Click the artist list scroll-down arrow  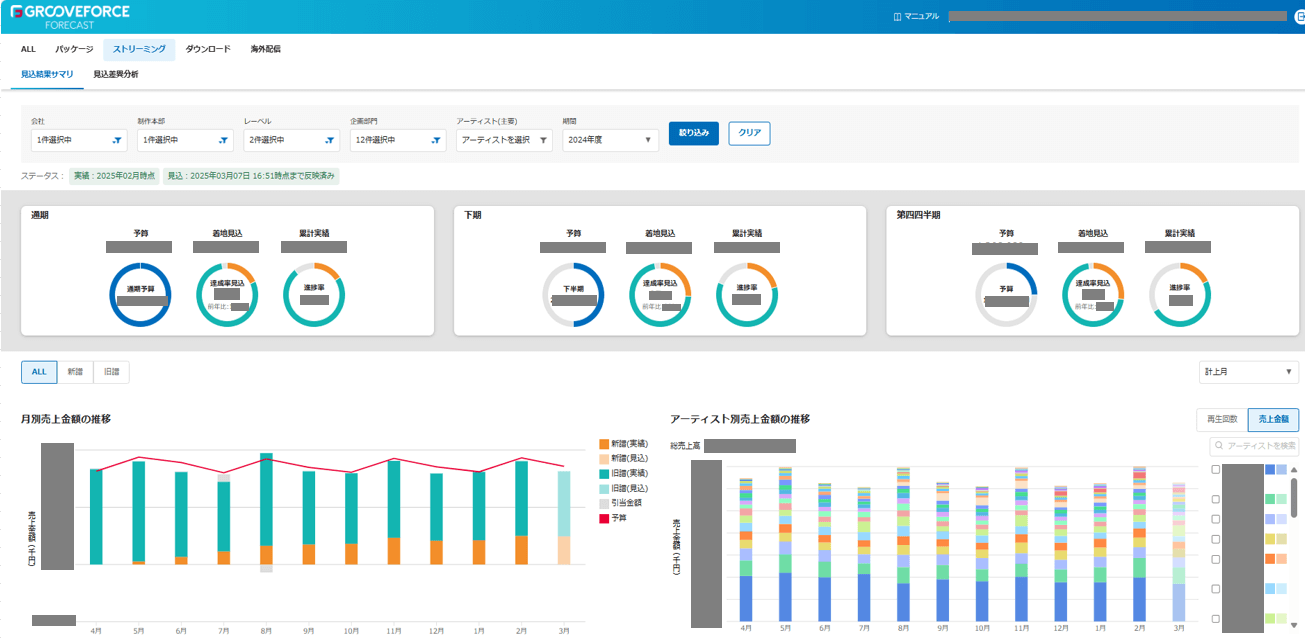(1295, 625)
